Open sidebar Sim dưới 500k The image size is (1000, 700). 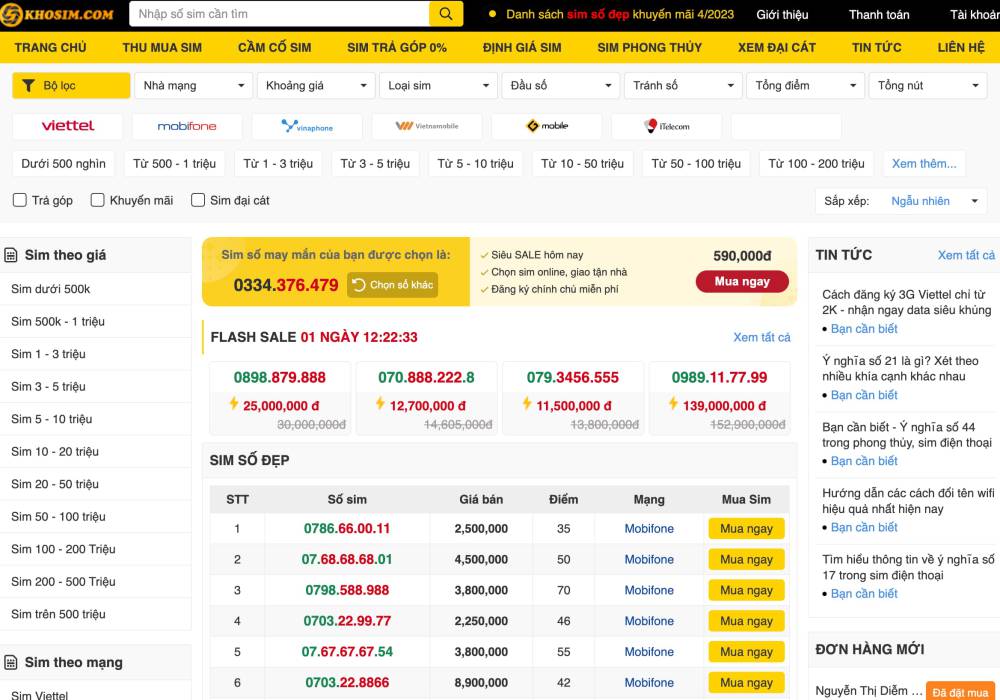(x=50, y=289)
